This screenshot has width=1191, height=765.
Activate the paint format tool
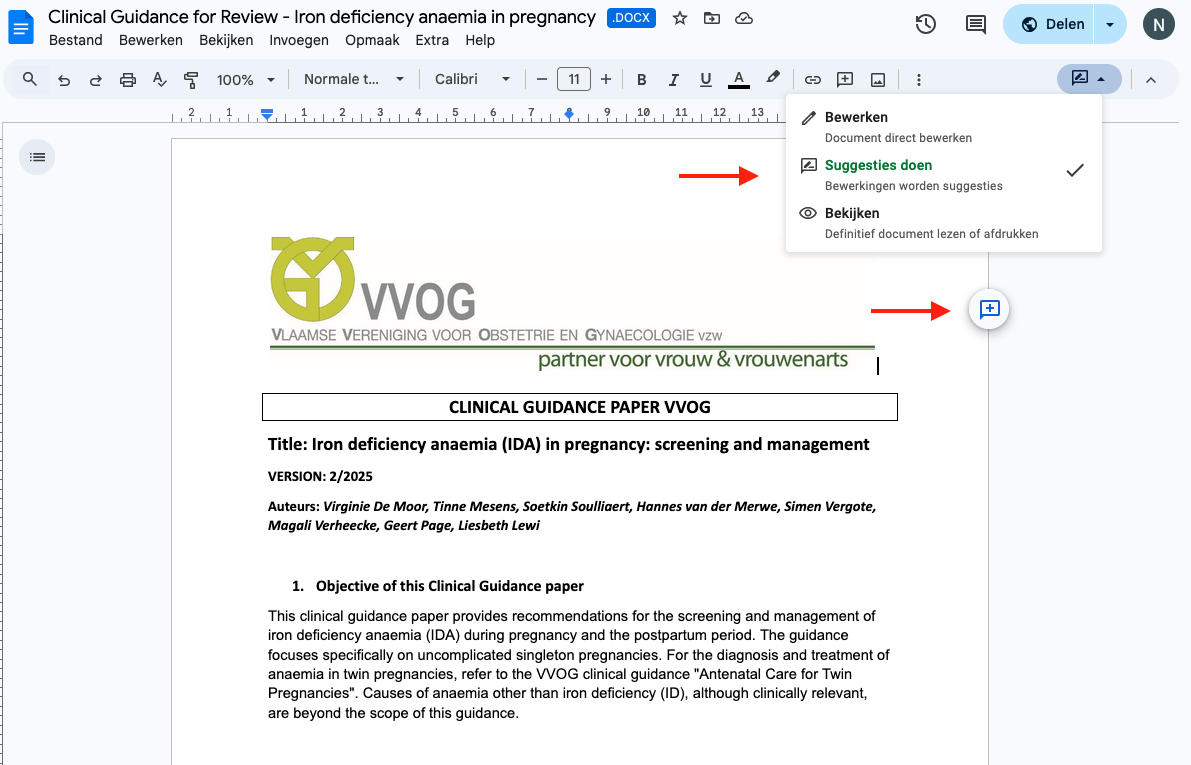click(x=191, y=80)
